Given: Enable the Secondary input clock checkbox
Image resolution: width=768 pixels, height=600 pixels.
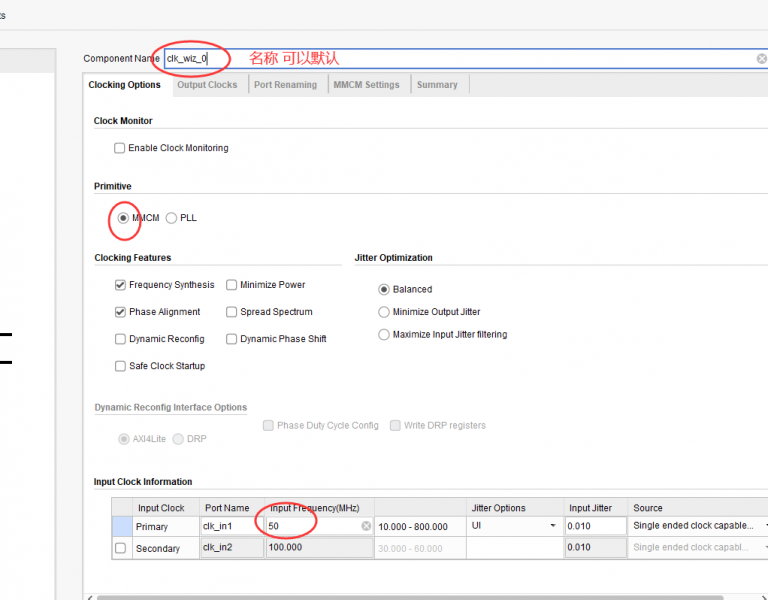Looking at the screenshot, I should pyautogui.click(x=121, y=548).
